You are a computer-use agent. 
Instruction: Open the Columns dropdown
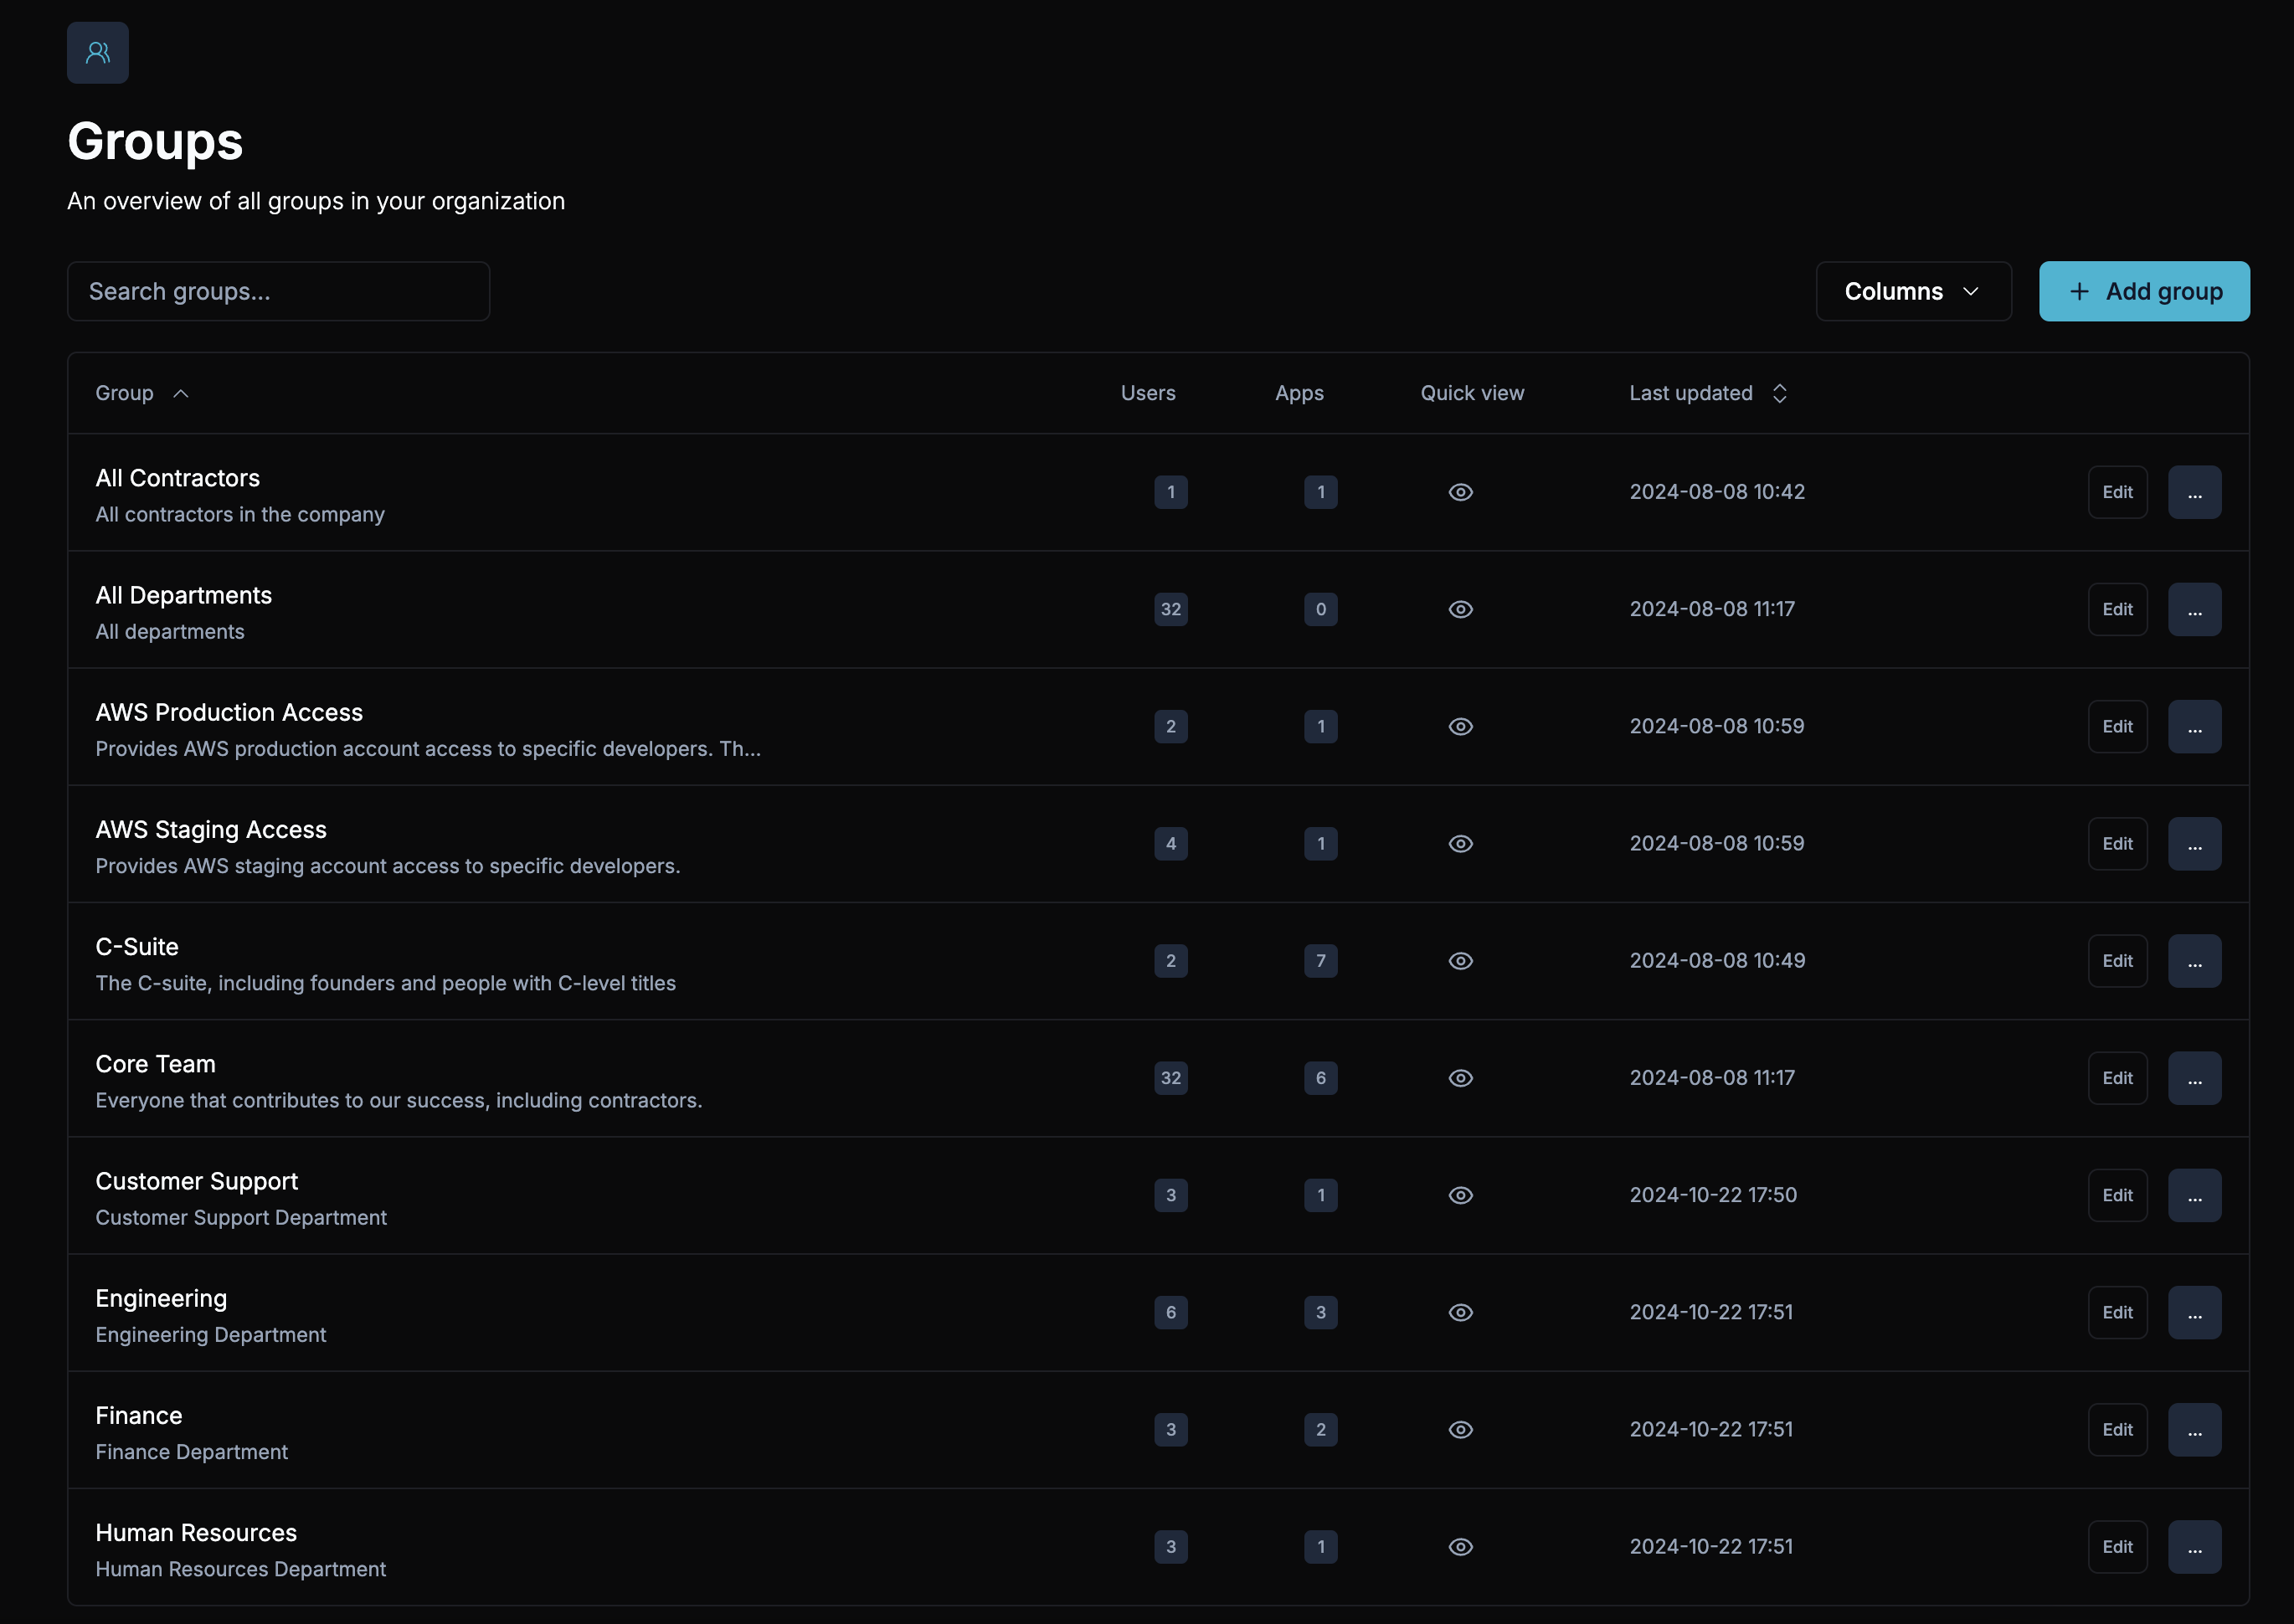coord(1912,292)
